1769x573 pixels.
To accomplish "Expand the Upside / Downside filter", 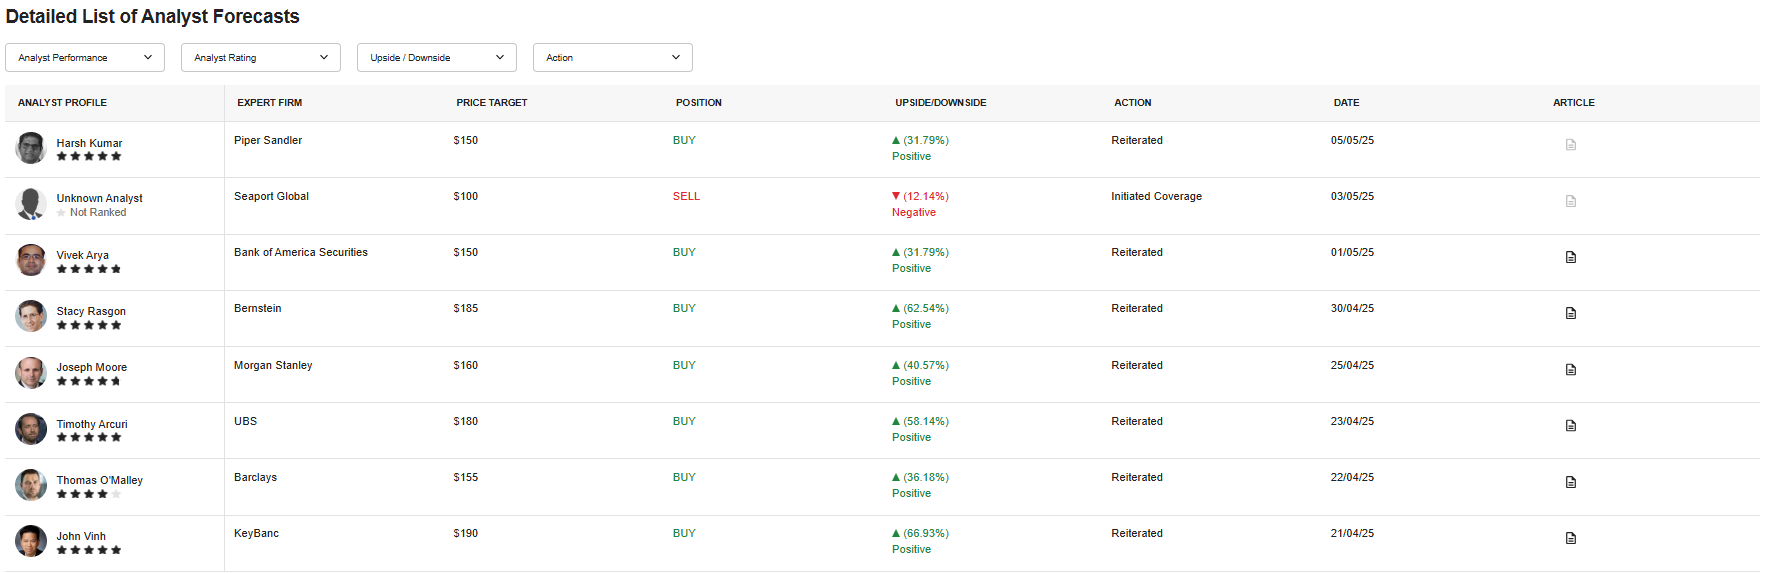I will coord(437,58).
